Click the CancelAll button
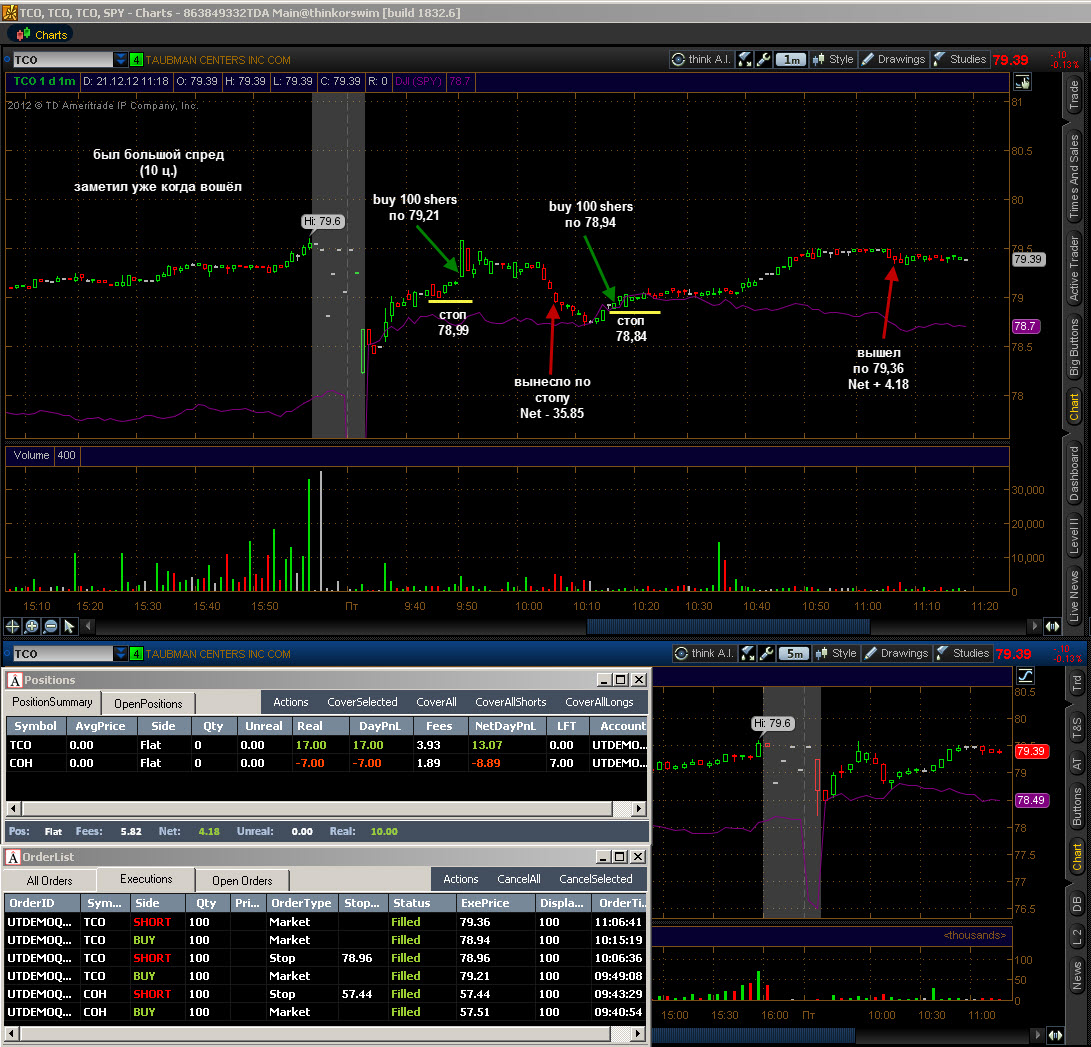The image size is (1091, 1047). tap(519, 879)
